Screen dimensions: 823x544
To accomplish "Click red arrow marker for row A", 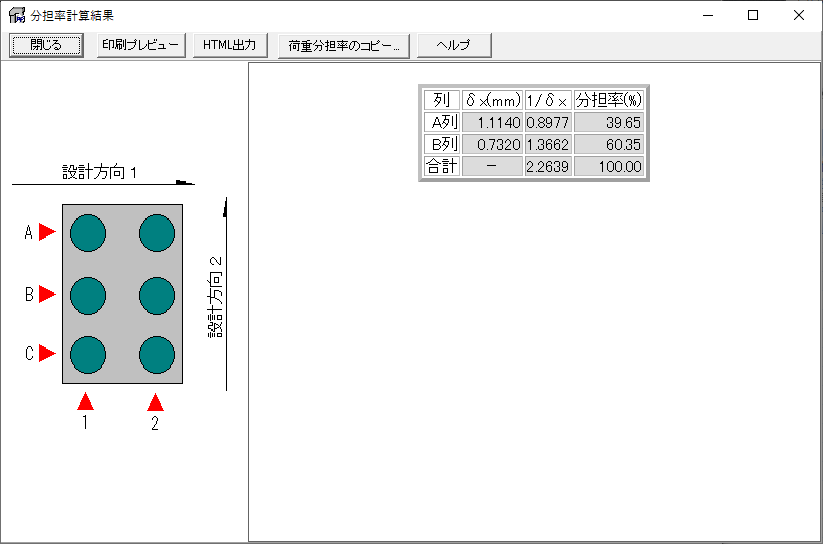I will (47, 232).
